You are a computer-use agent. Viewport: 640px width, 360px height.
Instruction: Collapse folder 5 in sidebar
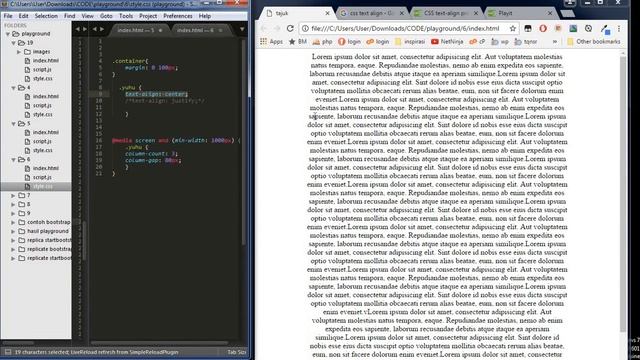pyautogui.click(x=13, y=124)
